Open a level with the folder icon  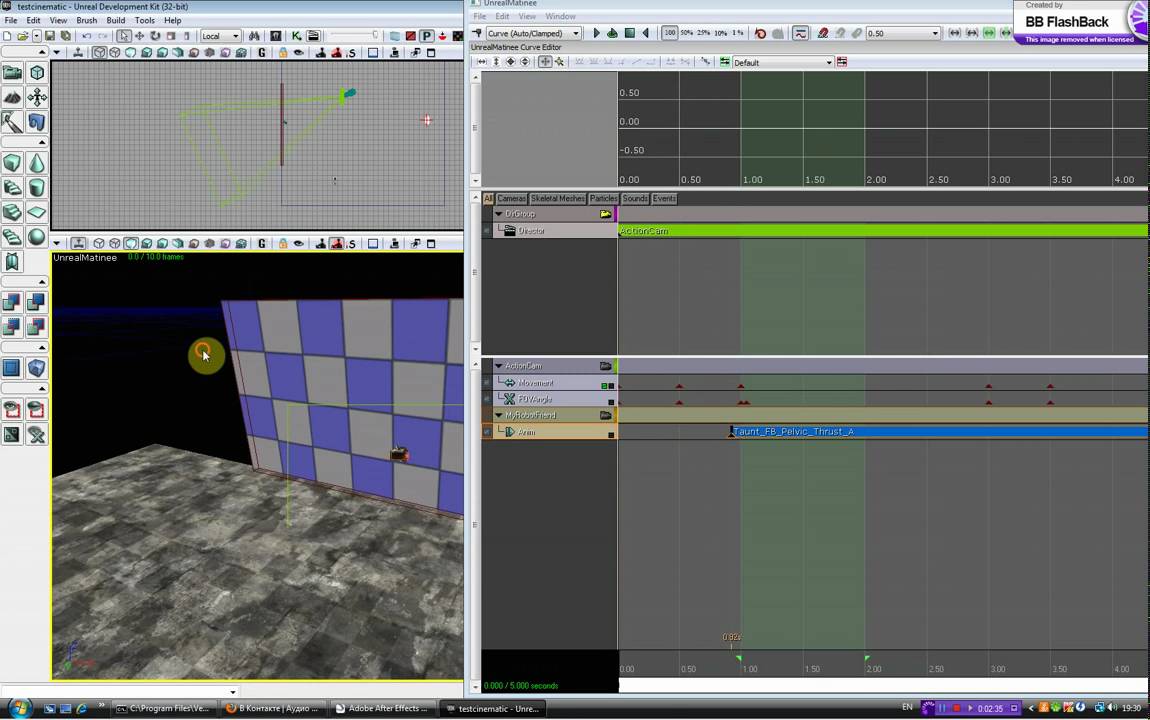[23, 35]
